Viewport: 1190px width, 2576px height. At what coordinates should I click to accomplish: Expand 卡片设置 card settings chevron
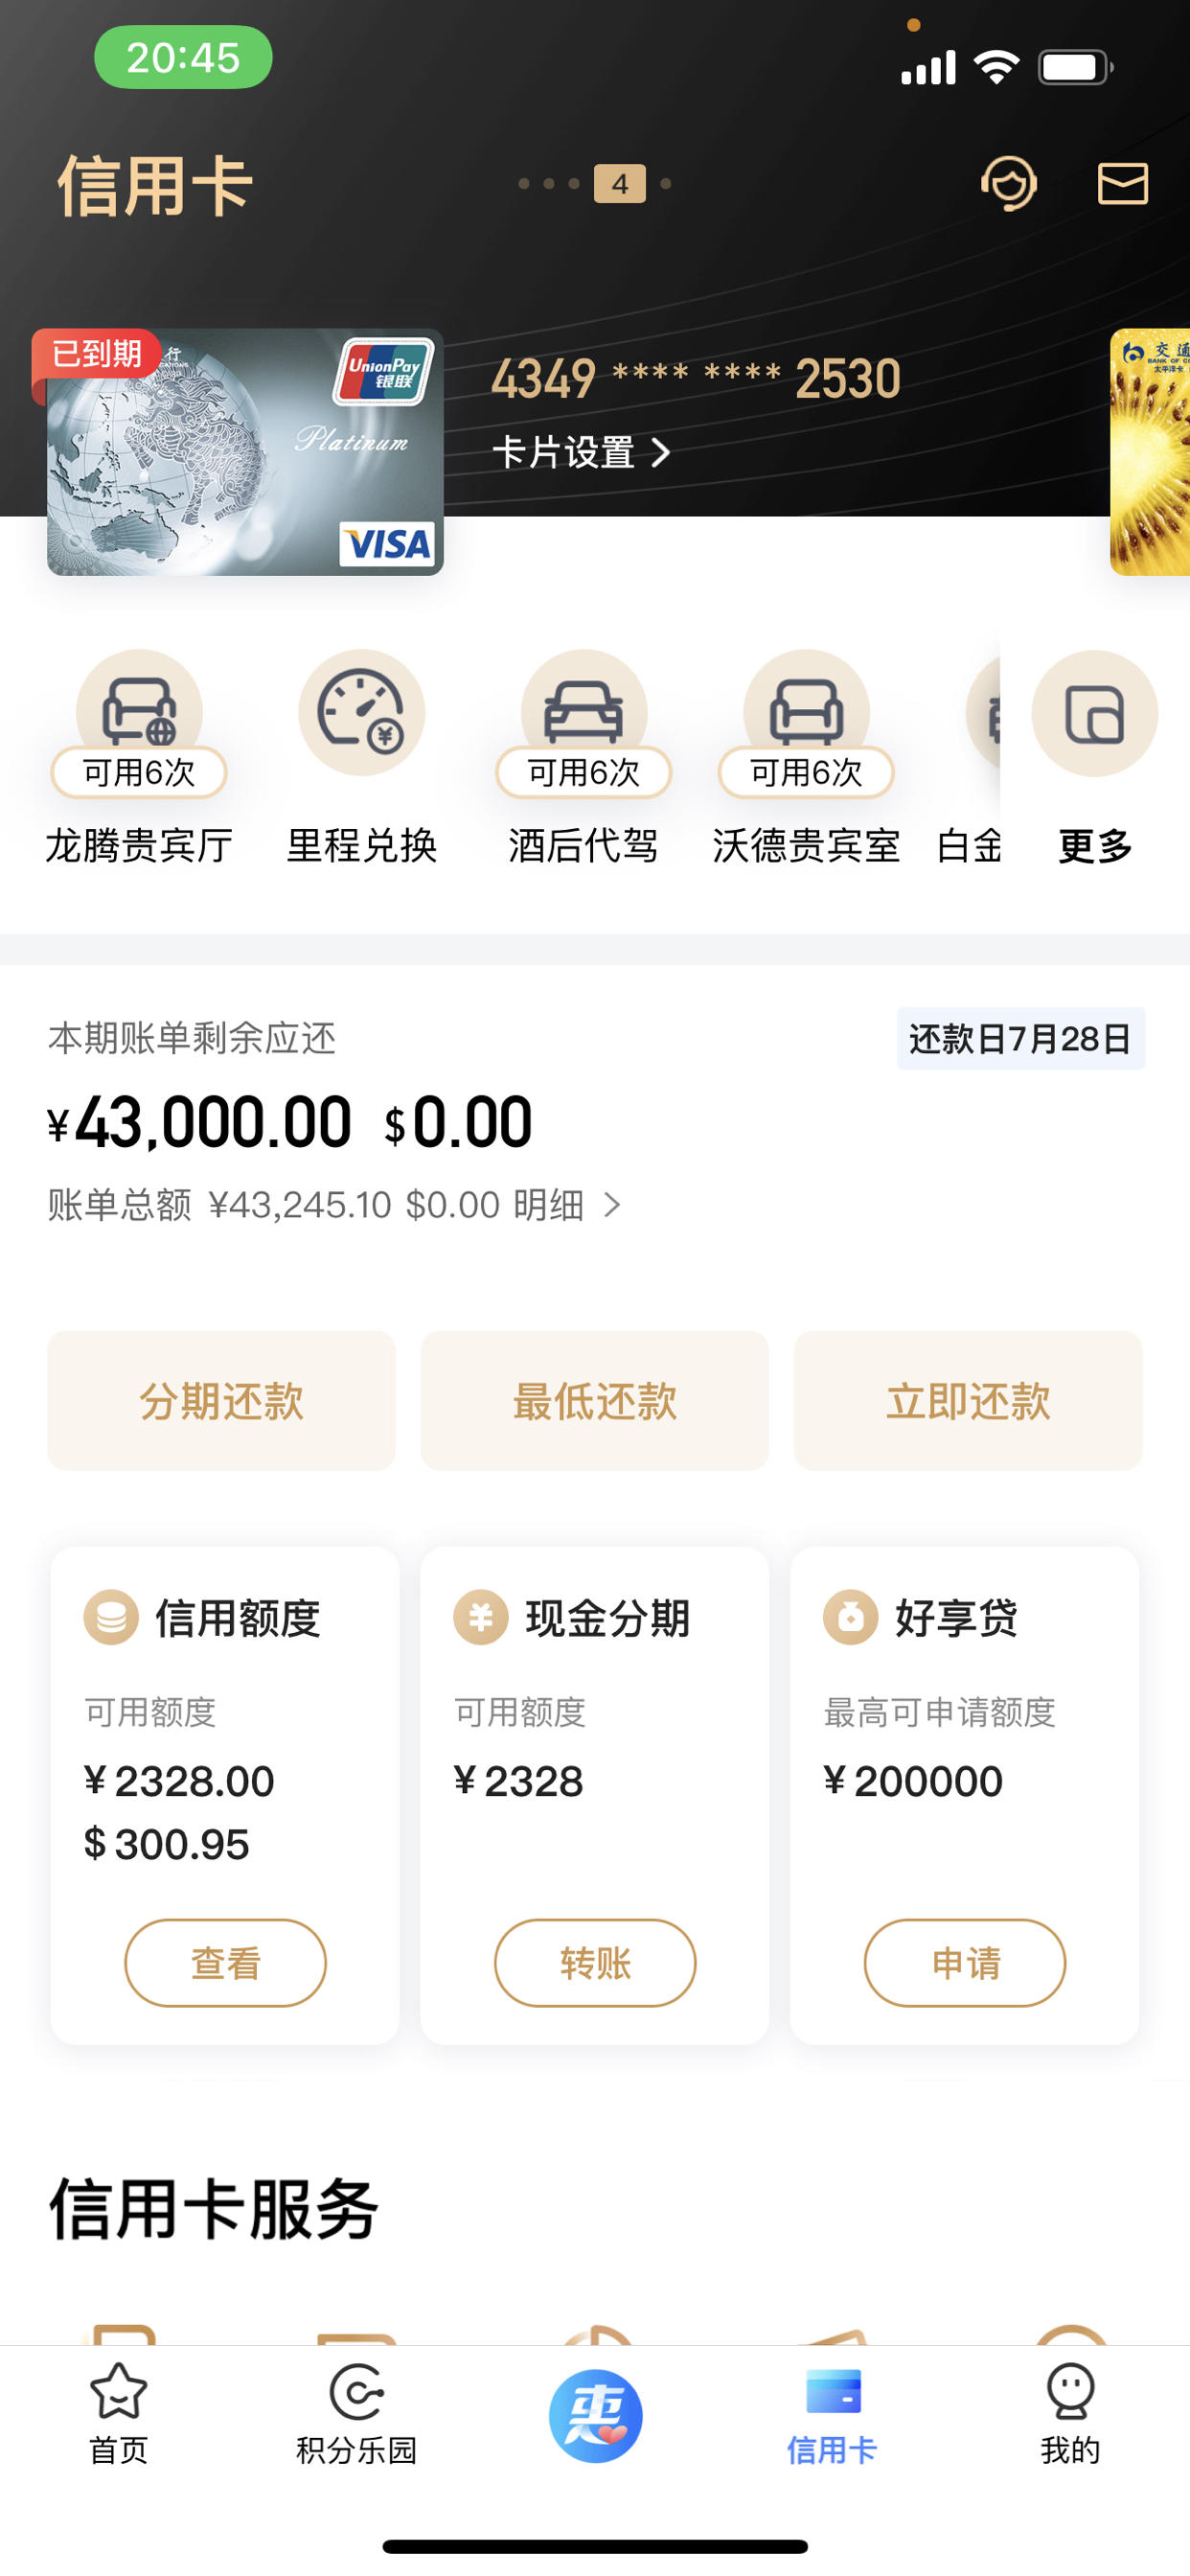660,453
